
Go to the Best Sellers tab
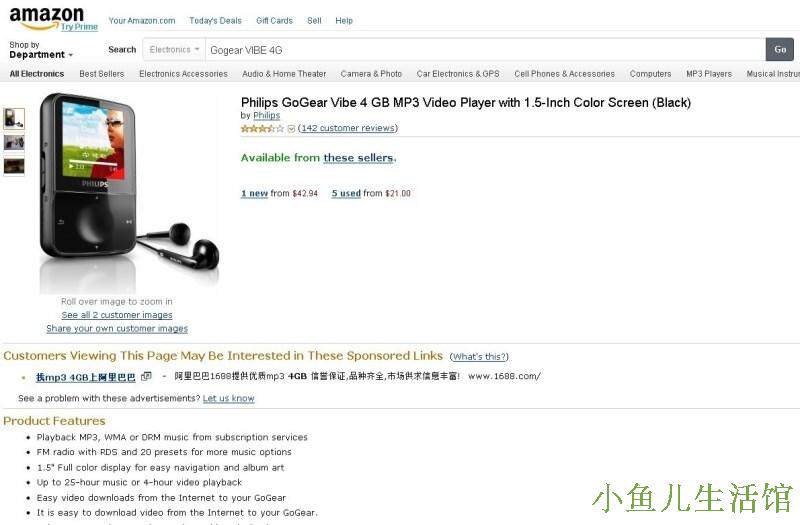pyautogui.click(x=102, y=74)
